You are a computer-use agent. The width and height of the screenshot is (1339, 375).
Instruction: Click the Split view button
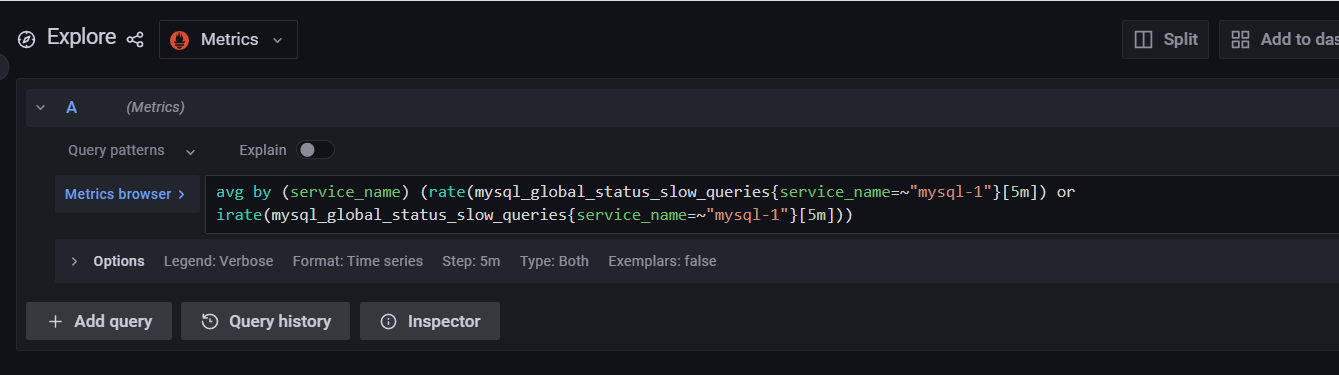tap(1166, 39)
